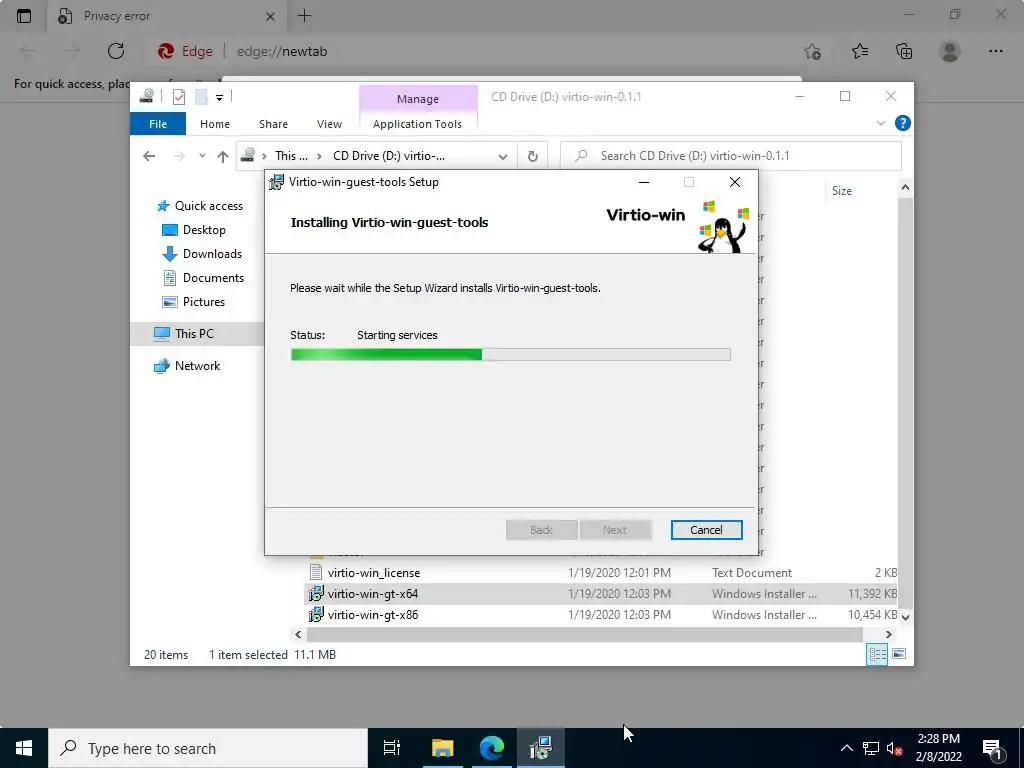
Task: Expand the address bar history dropdown
Action: 502,156
